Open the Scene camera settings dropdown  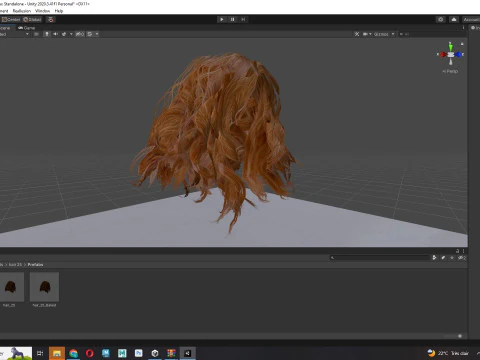367,34
